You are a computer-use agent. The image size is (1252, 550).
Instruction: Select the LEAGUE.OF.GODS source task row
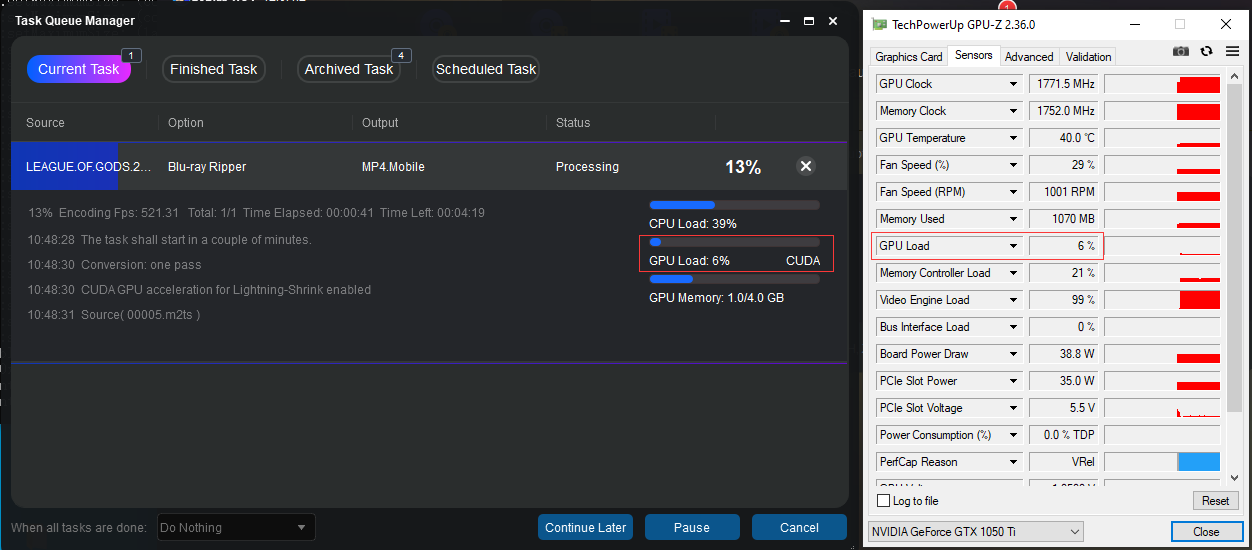[x=429, y=166]
